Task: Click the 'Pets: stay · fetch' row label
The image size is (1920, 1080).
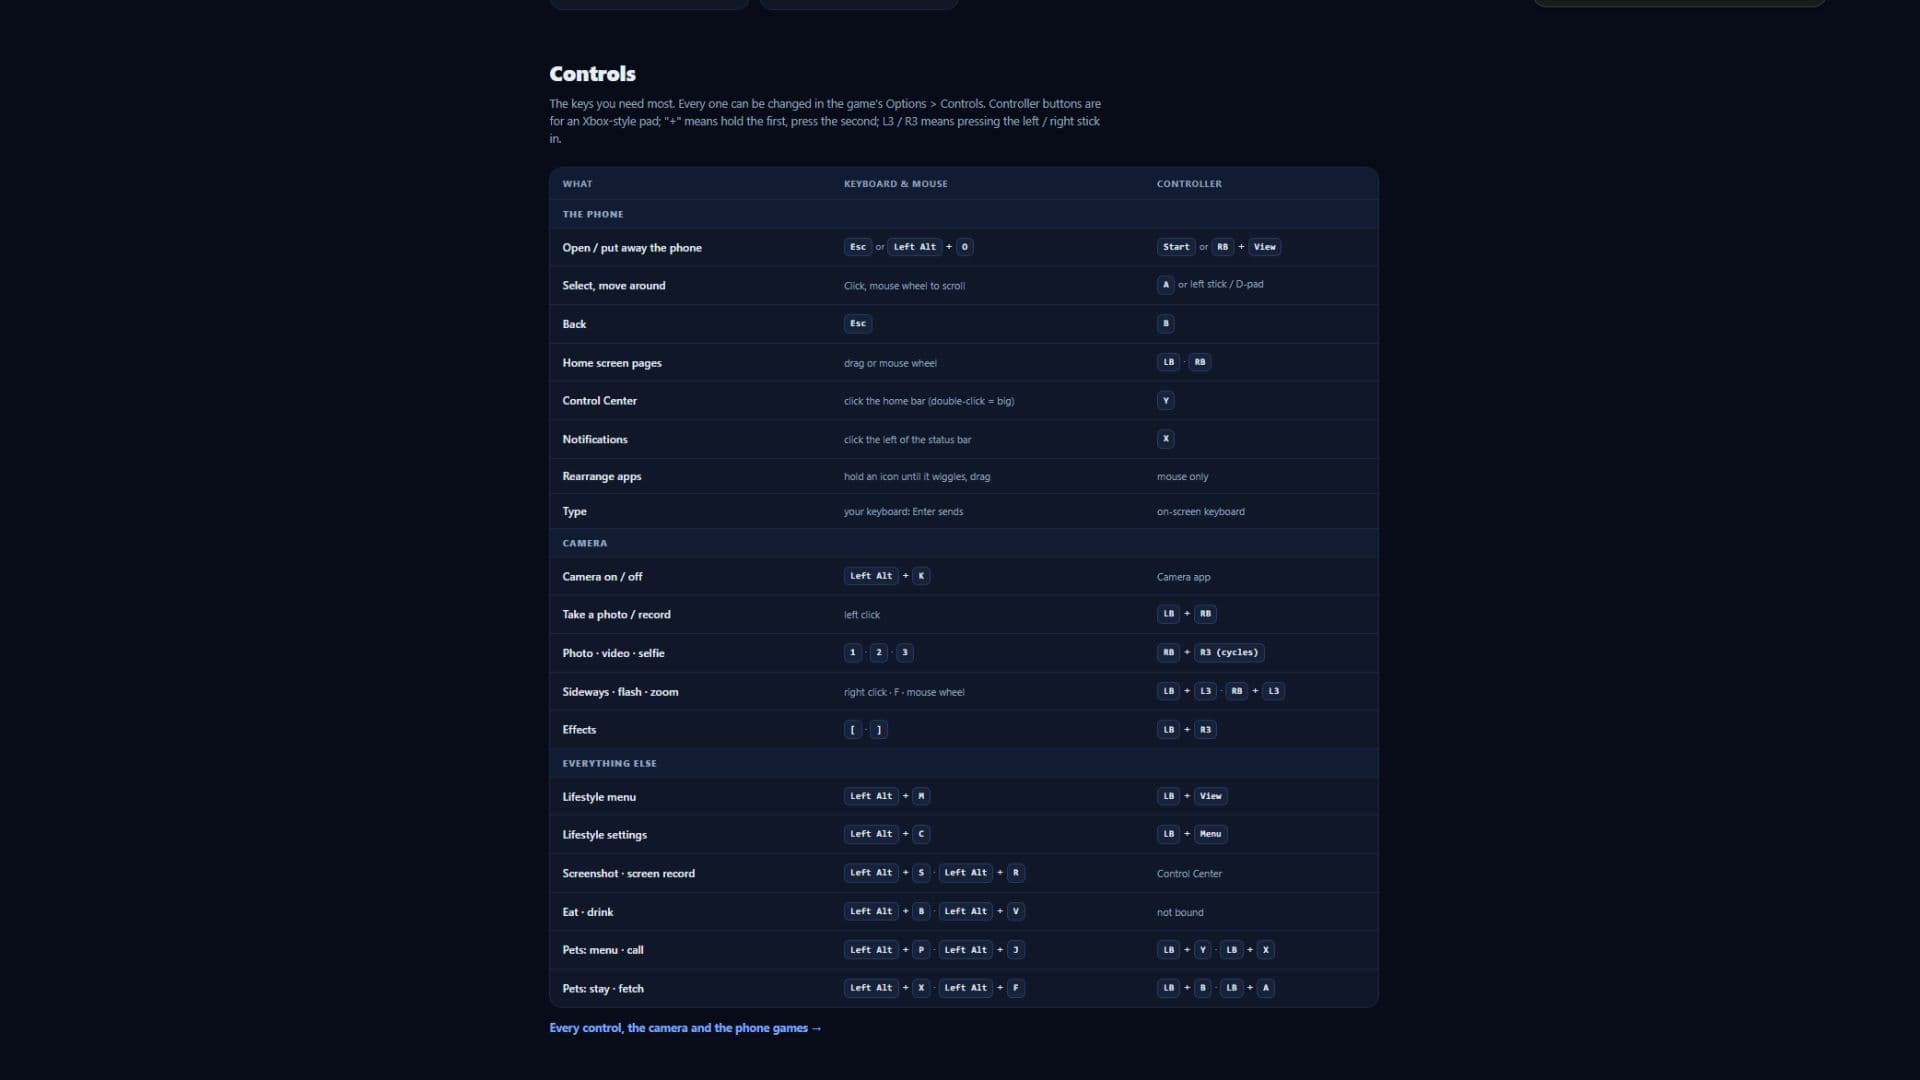Action: tap(603, 989)
